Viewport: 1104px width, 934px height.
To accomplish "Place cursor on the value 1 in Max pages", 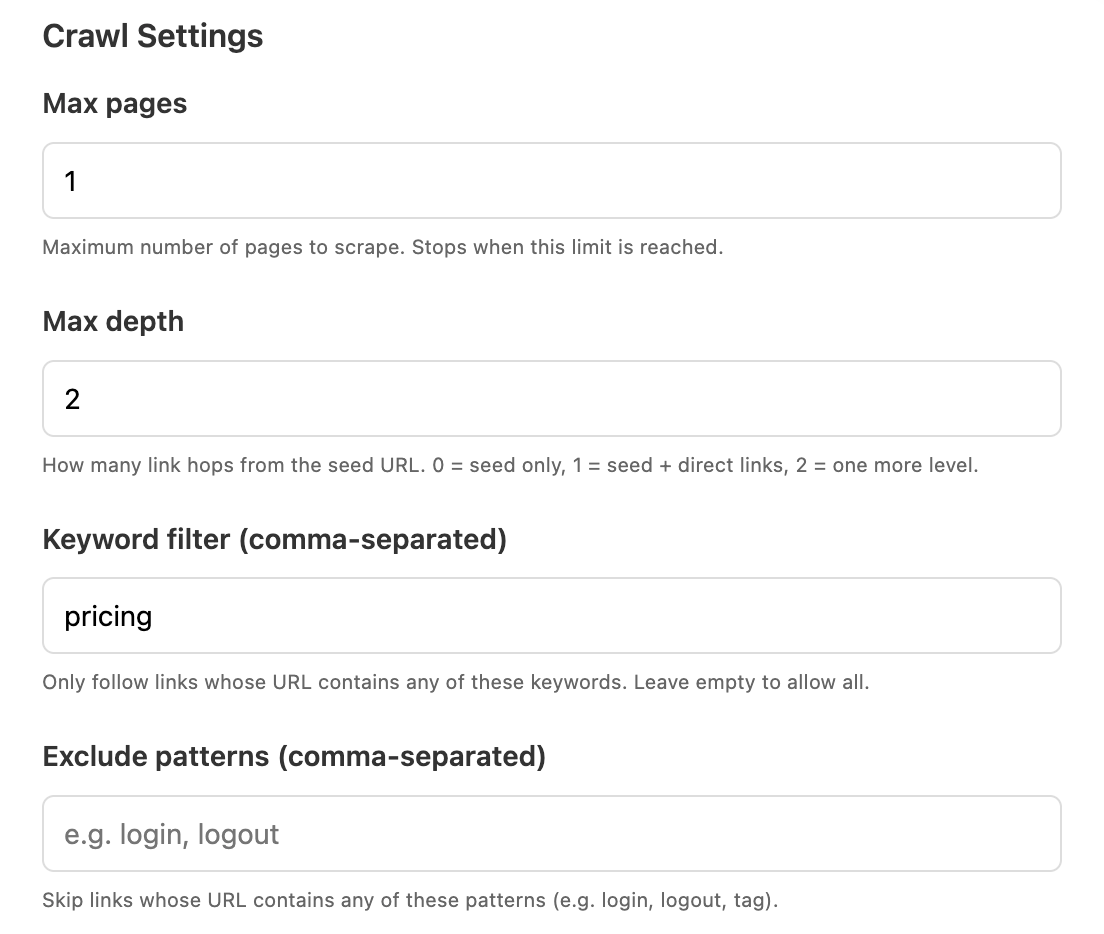I will point(70,182).
